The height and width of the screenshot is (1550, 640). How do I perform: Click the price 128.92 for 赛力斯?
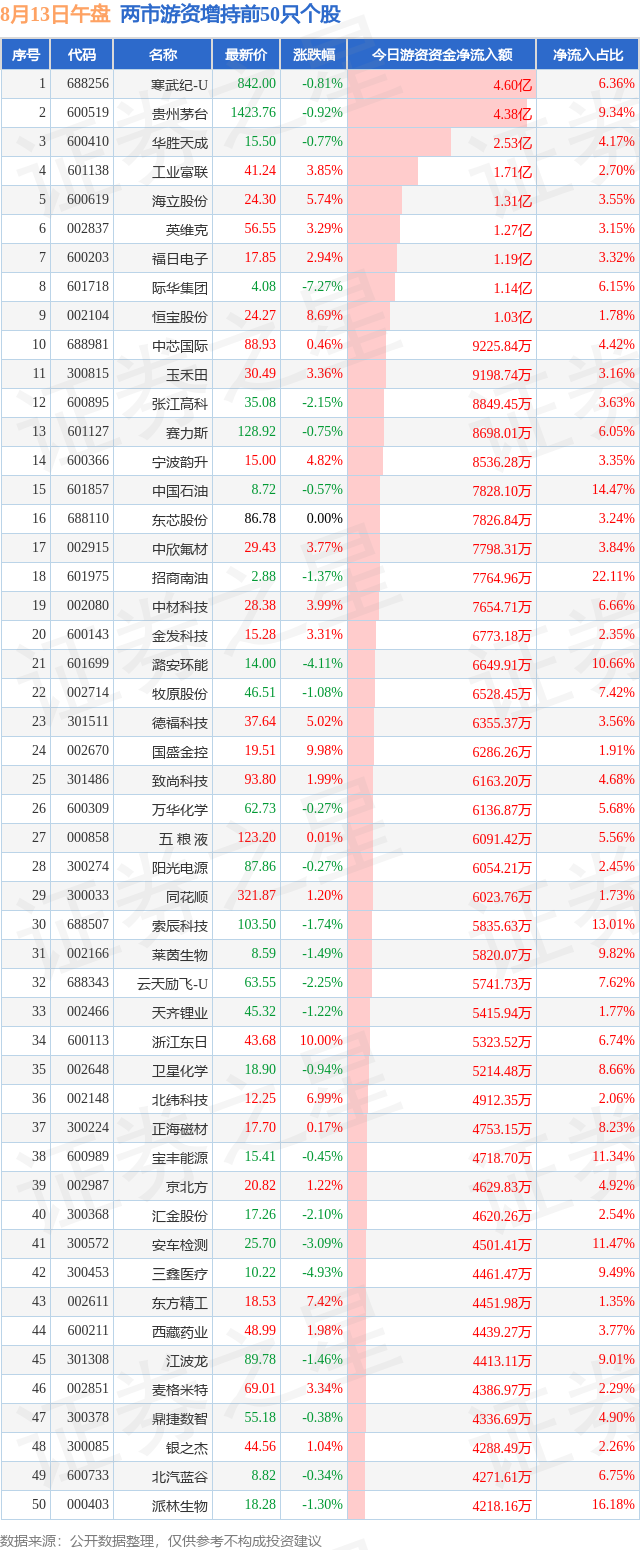pos(256,432)
